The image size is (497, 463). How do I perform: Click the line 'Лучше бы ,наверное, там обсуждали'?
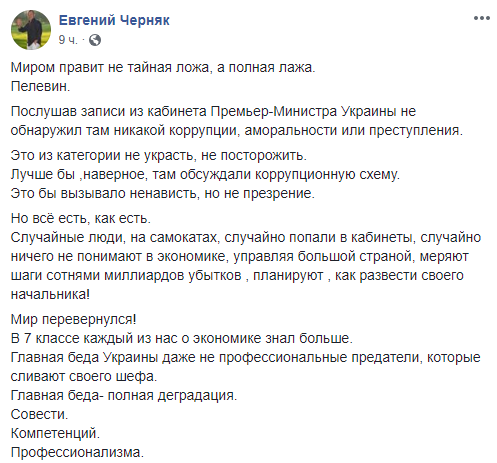(x=205, y=174)
